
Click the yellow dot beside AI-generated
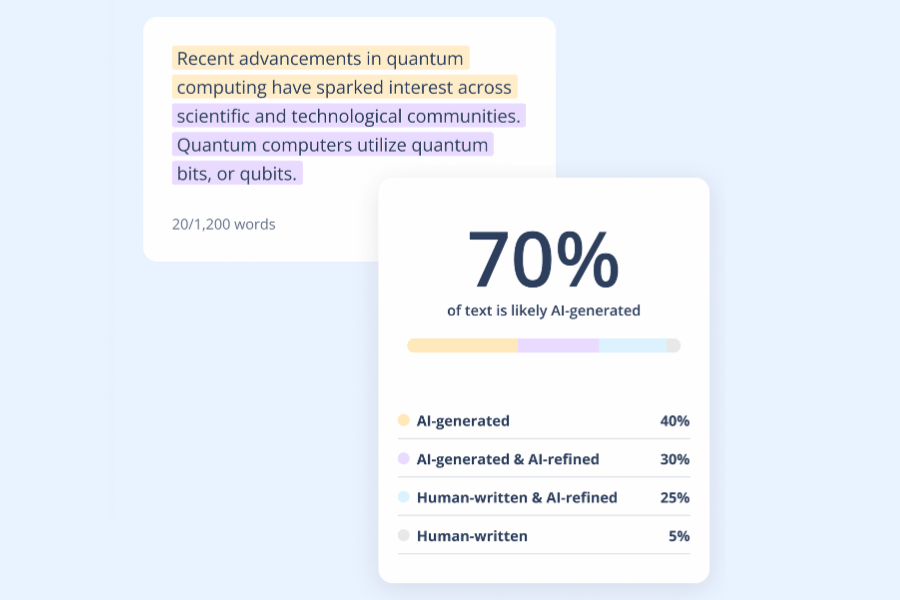pyautogui.click(x=404, y=421)
